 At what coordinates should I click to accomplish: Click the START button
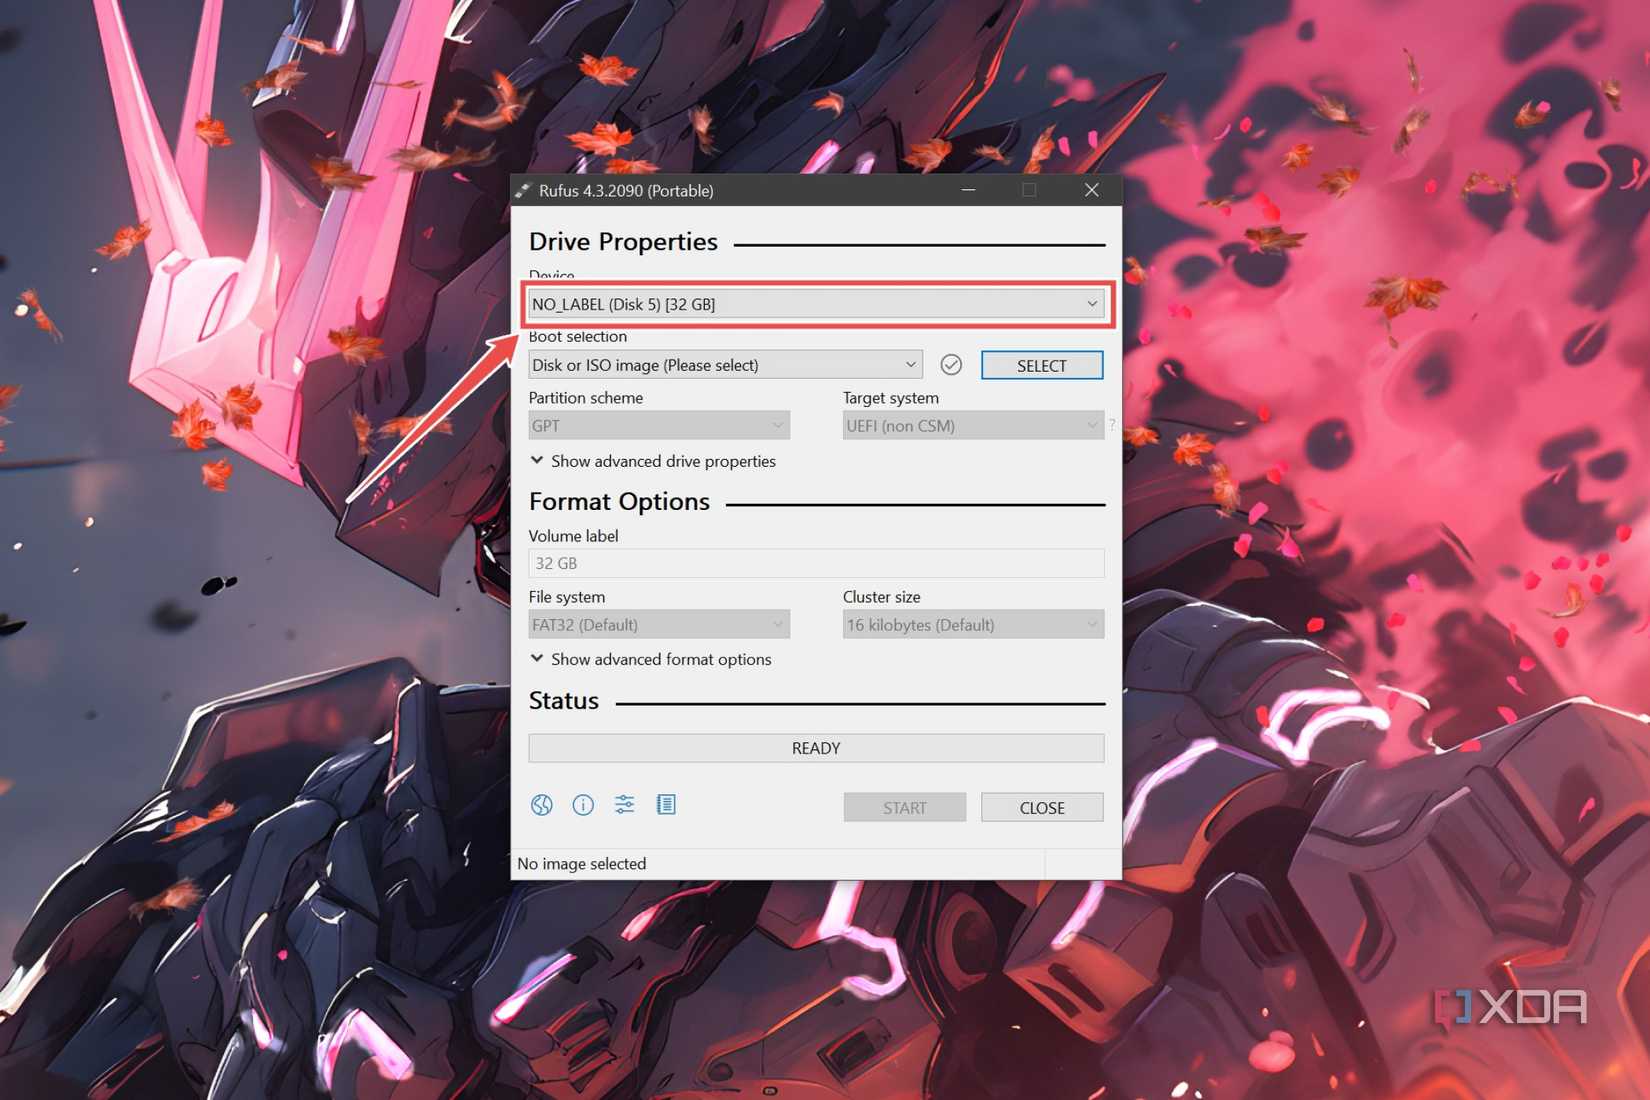905,808
